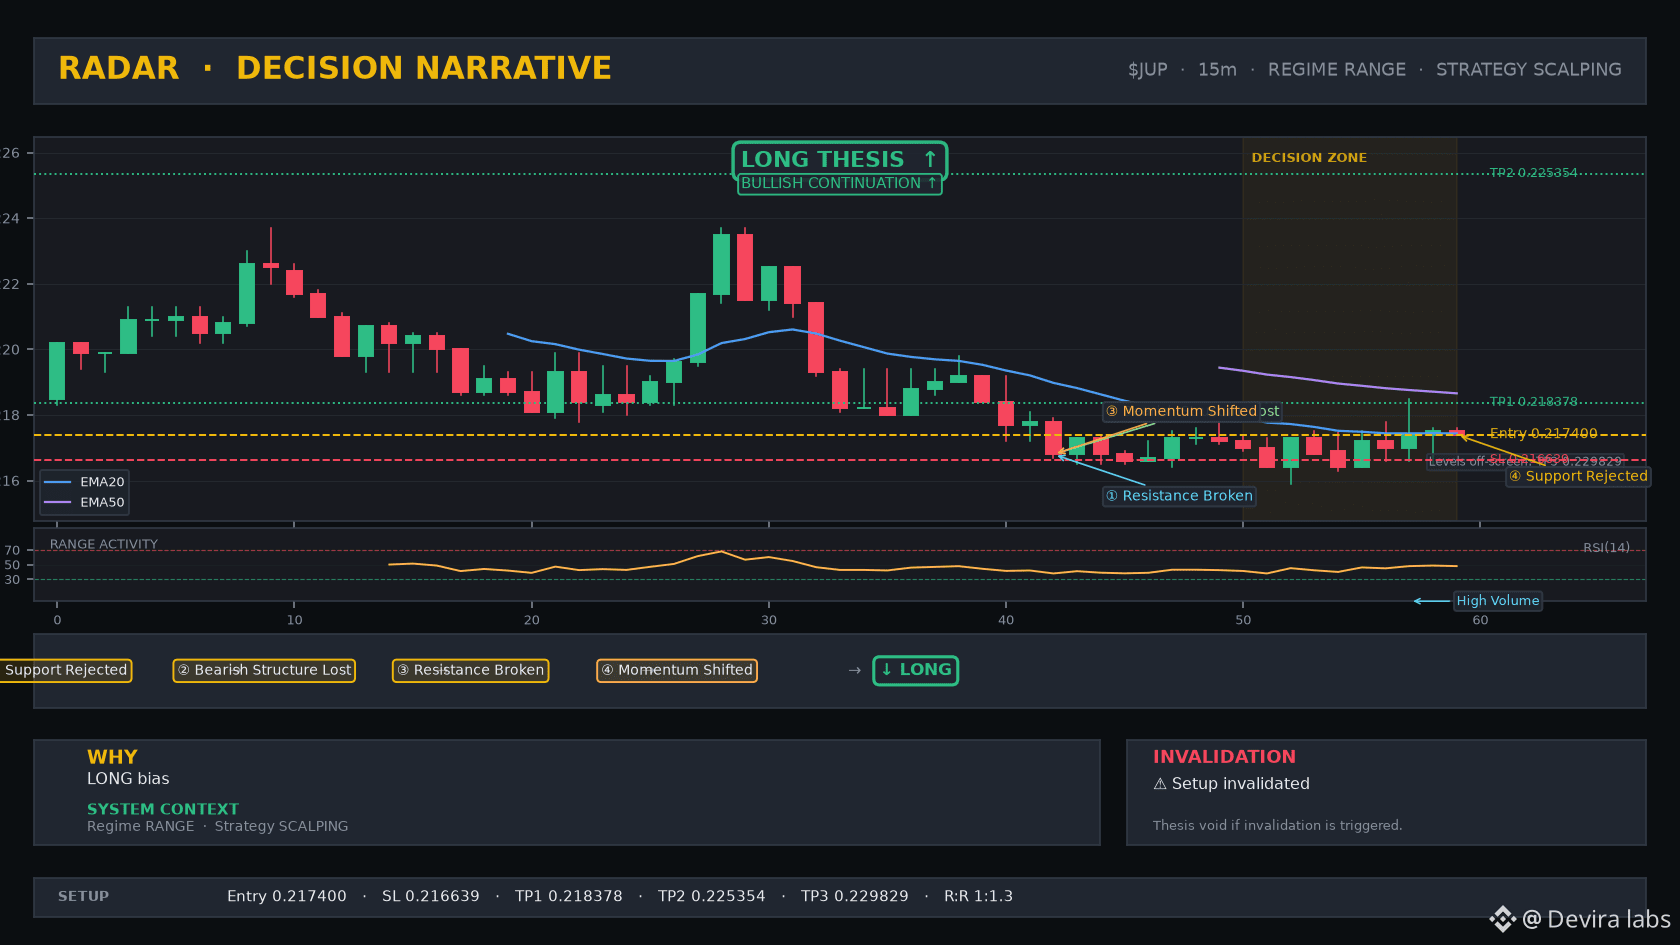Click the Entry 0.217400 level label

point(1543,433)
